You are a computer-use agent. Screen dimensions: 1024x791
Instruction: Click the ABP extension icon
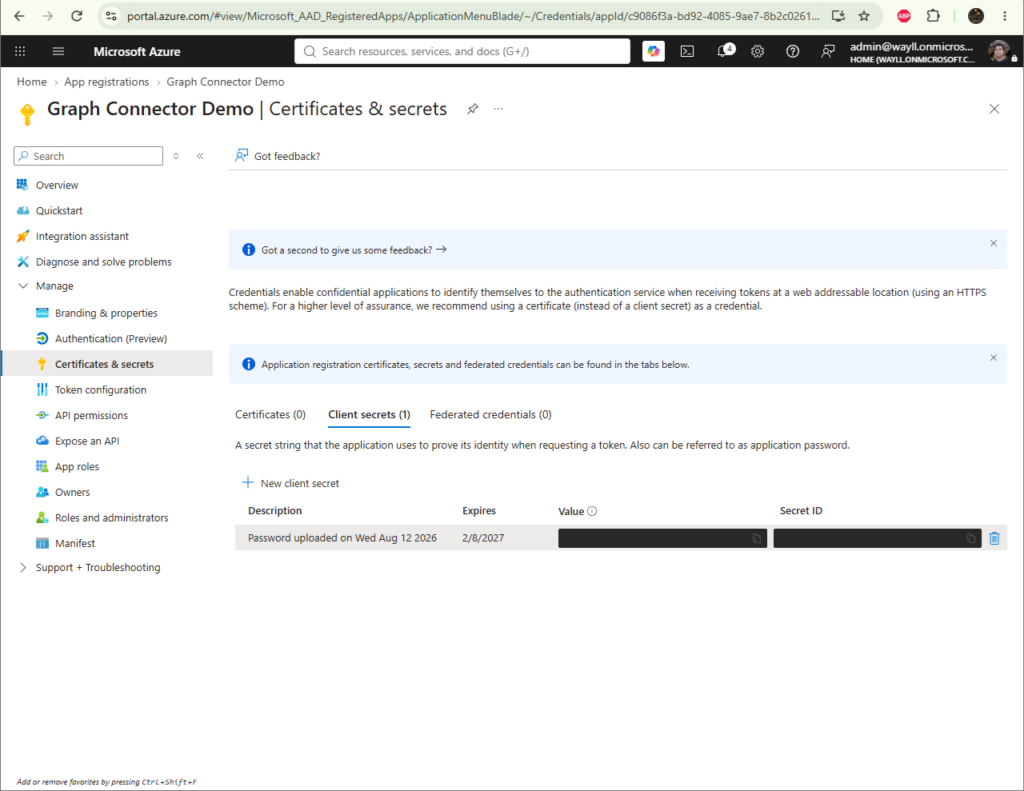pyautogui.click(x=904, y=16)
